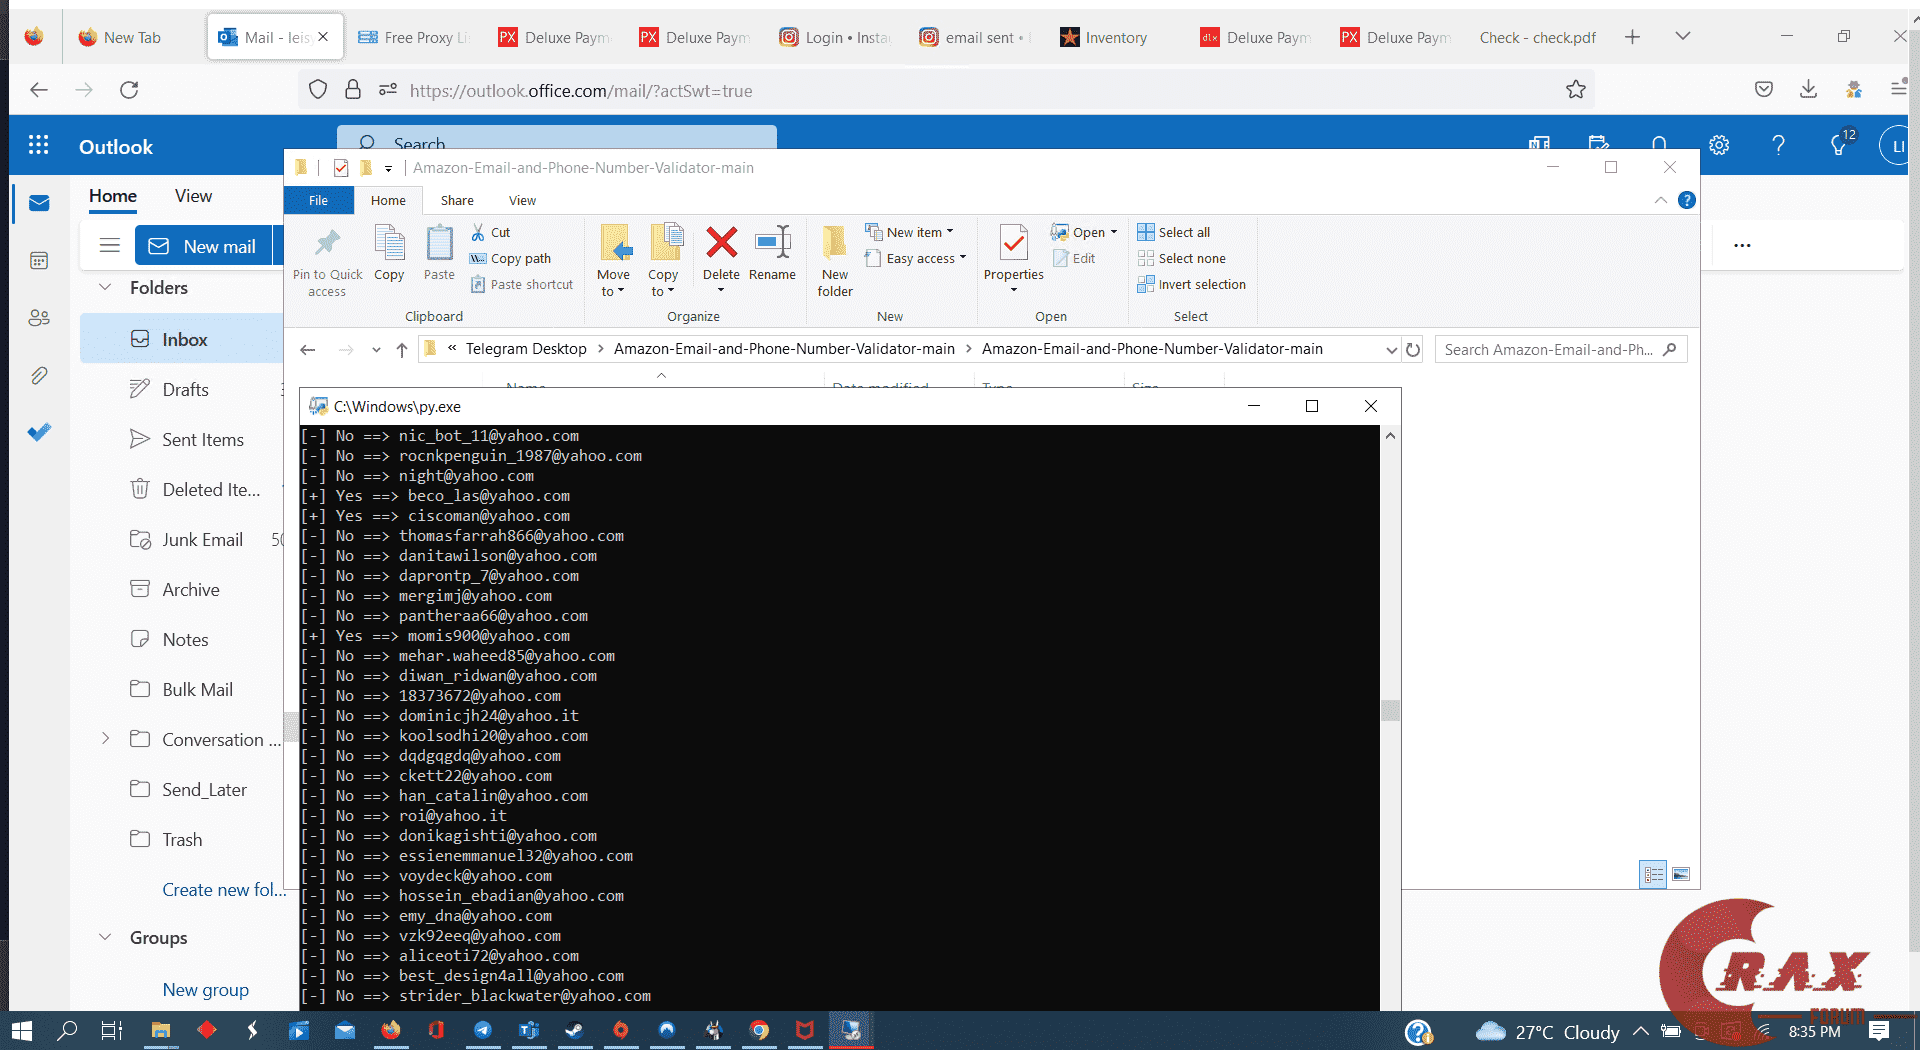Open the Outlook app launcher grid
The width and height of the screenshot is (1920, 1050).
[39, 146]
